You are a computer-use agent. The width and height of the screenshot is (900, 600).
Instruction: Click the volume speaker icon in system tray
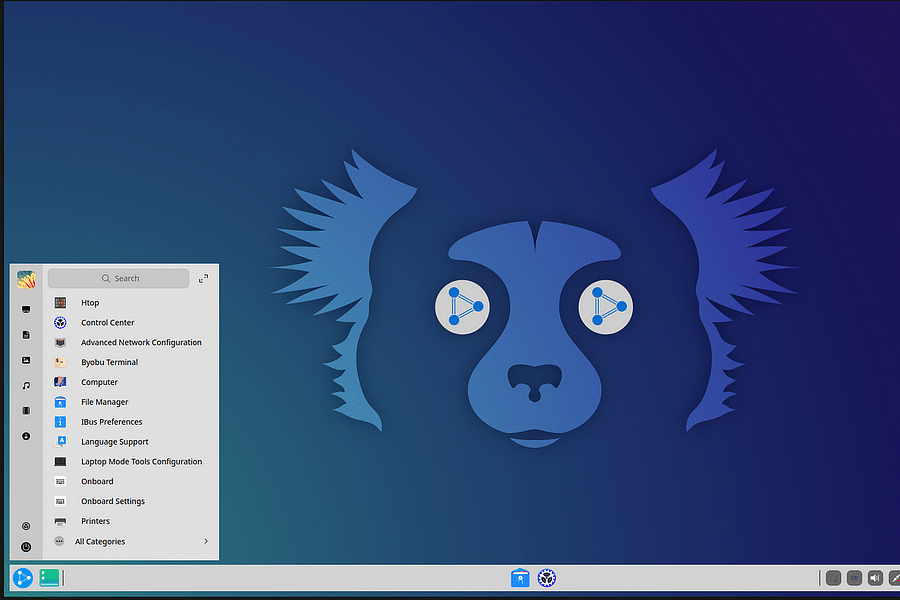coord(874,577)
